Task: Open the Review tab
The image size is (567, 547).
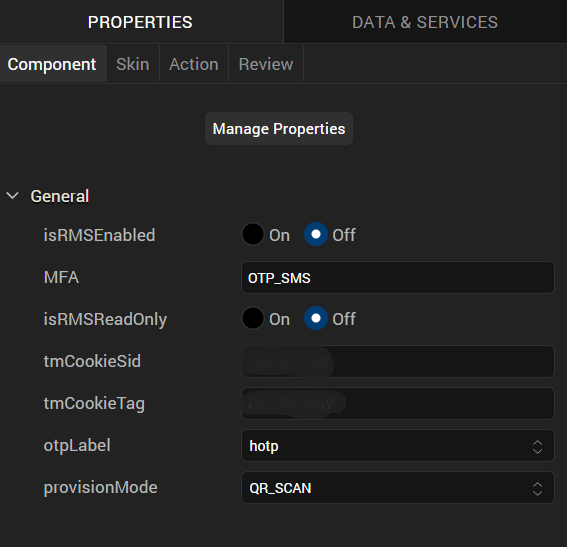Action: [266, 64]
